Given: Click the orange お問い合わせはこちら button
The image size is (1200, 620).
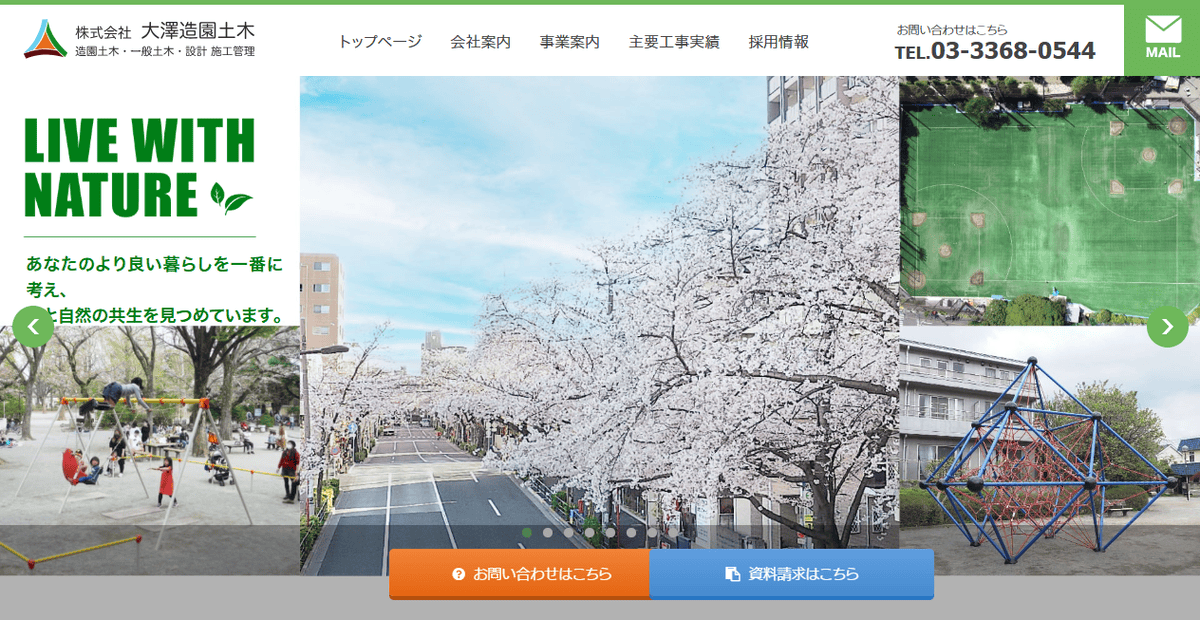Looking at the screenshot, I should point(518,574).
